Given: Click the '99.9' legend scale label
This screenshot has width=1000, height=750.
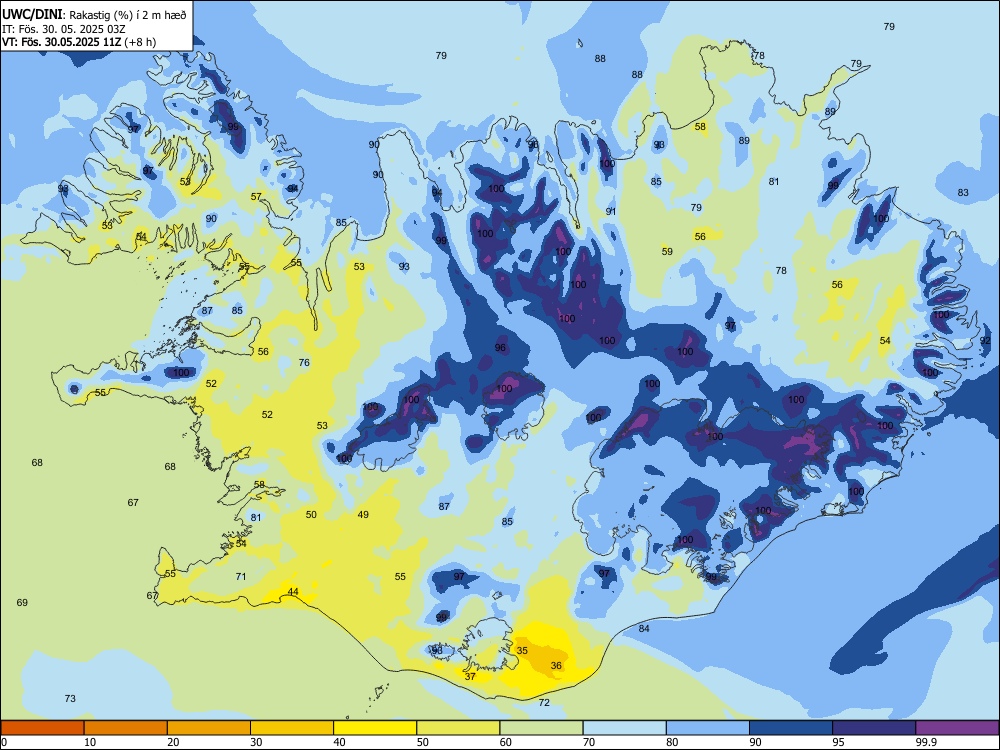Looking at the screenshot, I should pos(925,742).
